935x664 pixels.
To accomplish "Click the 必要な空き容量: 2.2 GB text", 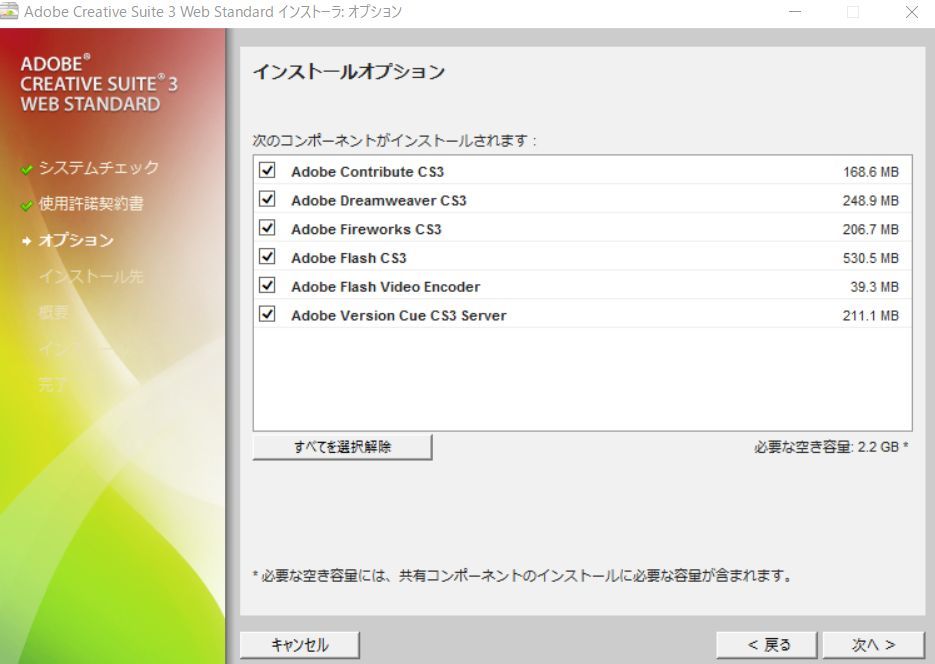I will (831, 446).
